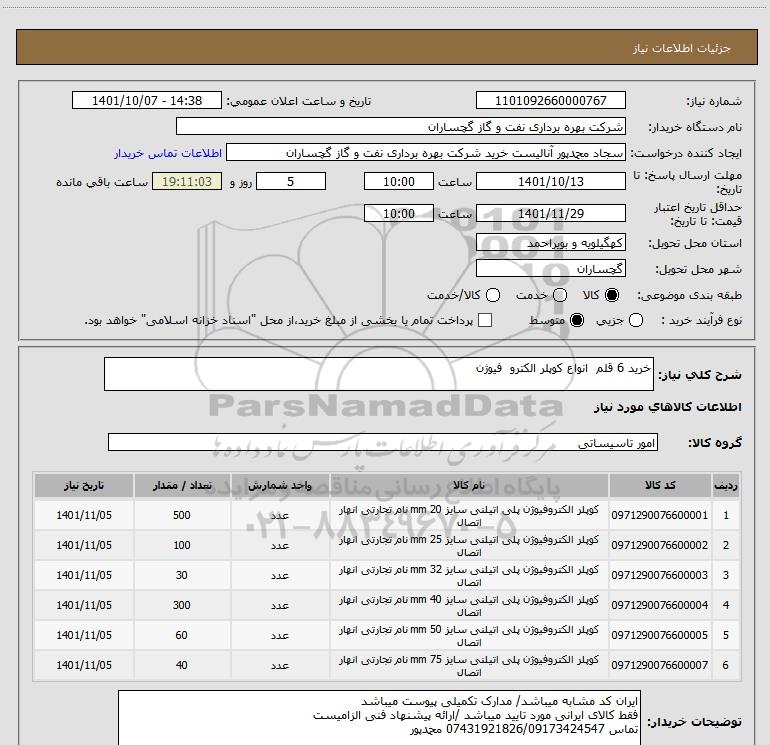Click item code 0971290076600003
The height and width of the screenshot is (745, 770).
[x=660, y=575]
